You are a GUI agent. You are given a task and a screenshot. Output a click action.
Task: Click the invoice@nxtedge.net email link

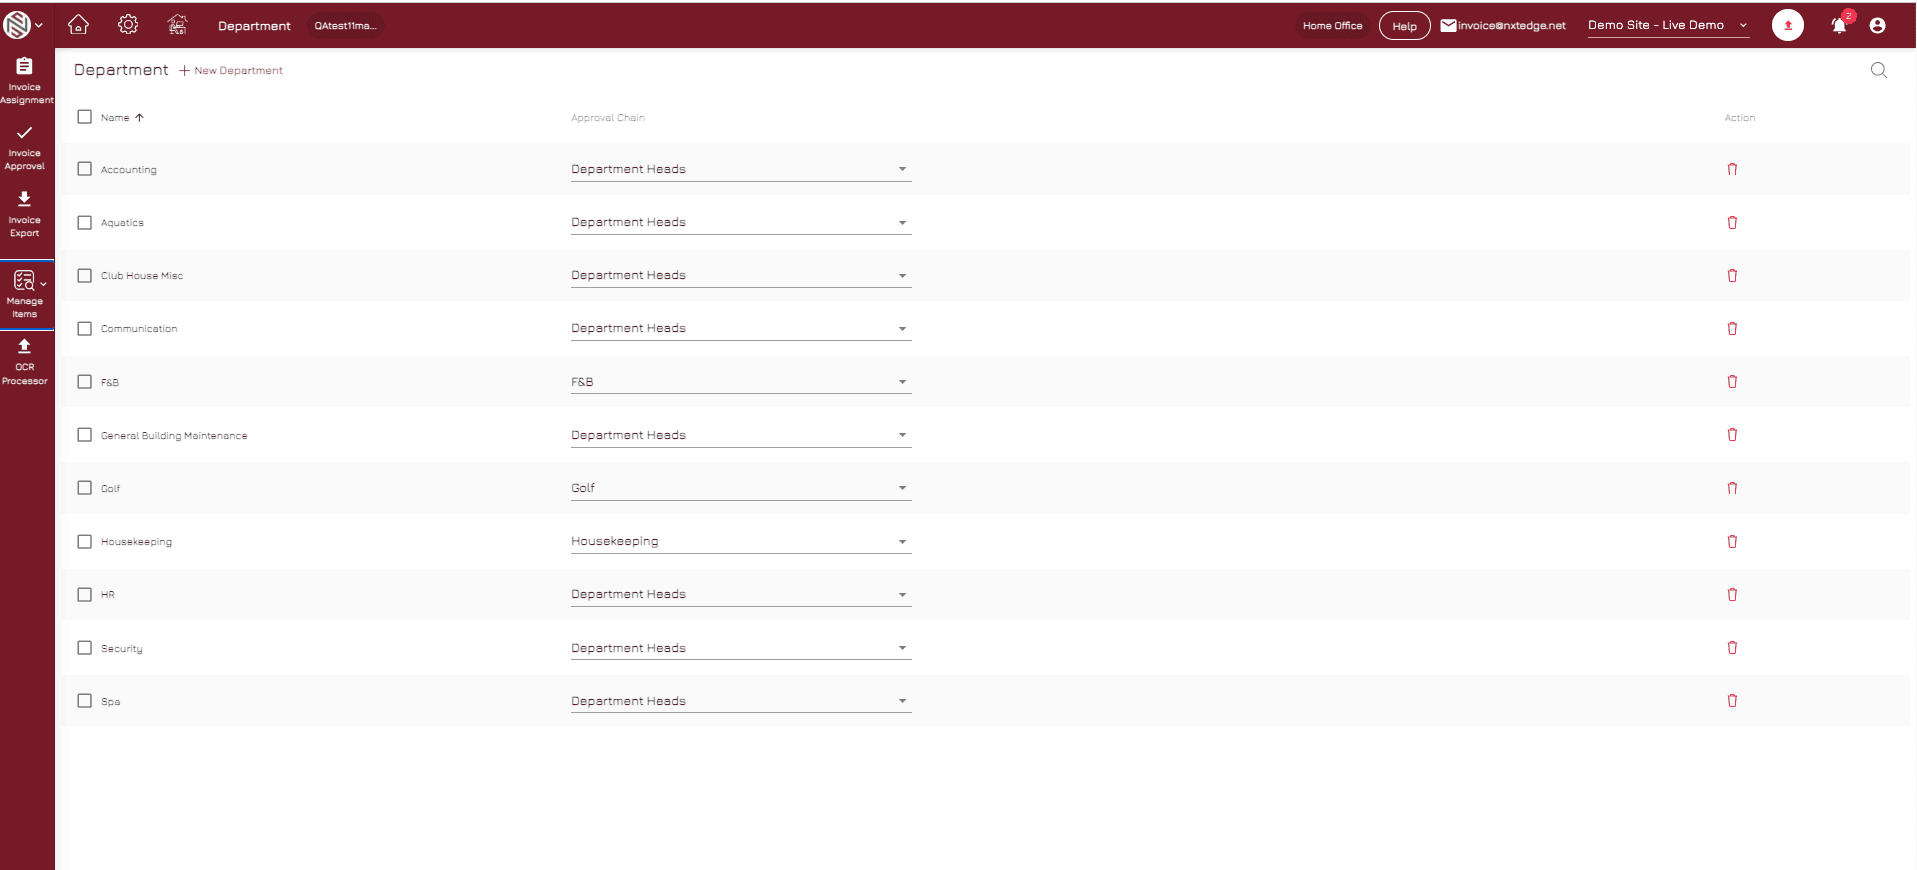pos(1503,26)
